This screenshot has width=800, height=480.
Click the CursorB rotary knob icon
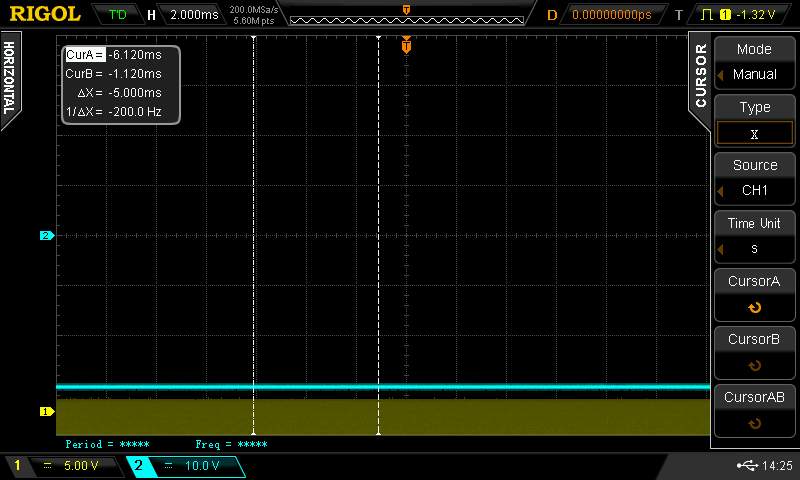point(754,366)
